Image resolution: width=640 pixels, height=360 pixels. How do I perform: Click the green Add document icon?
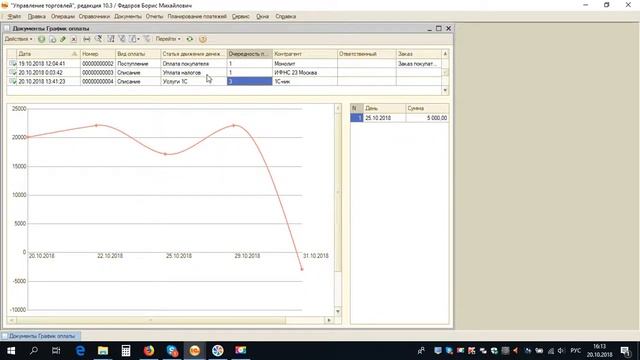42,39
